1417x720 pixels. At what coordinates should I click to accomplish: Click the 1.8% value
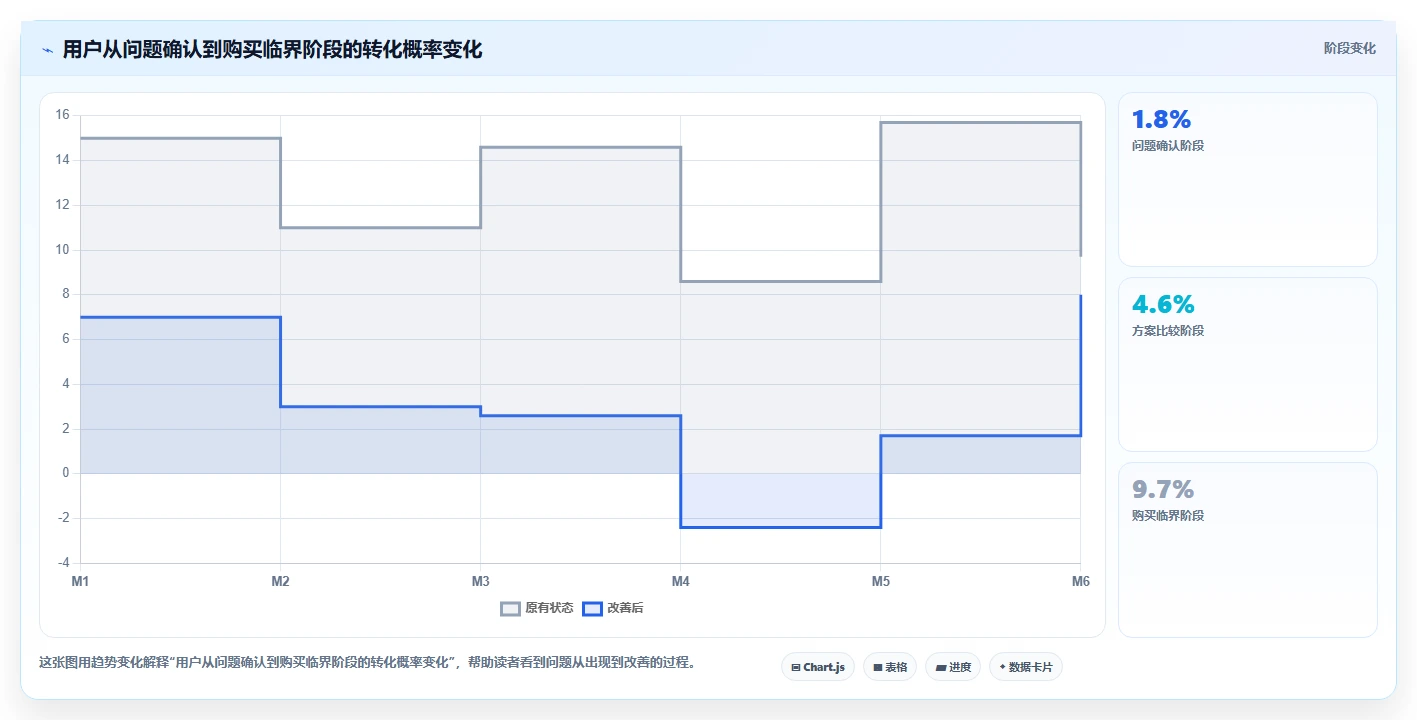click(1161, 120)
